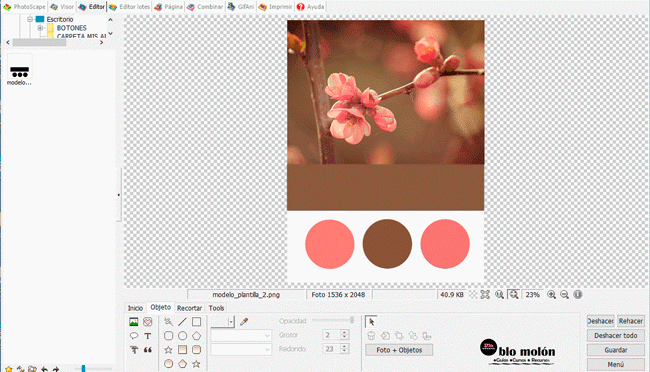The image size is (650, 372).
Task: Increase the Grosor value stepper
Action: pyautogui.click(x=344, y=332)
